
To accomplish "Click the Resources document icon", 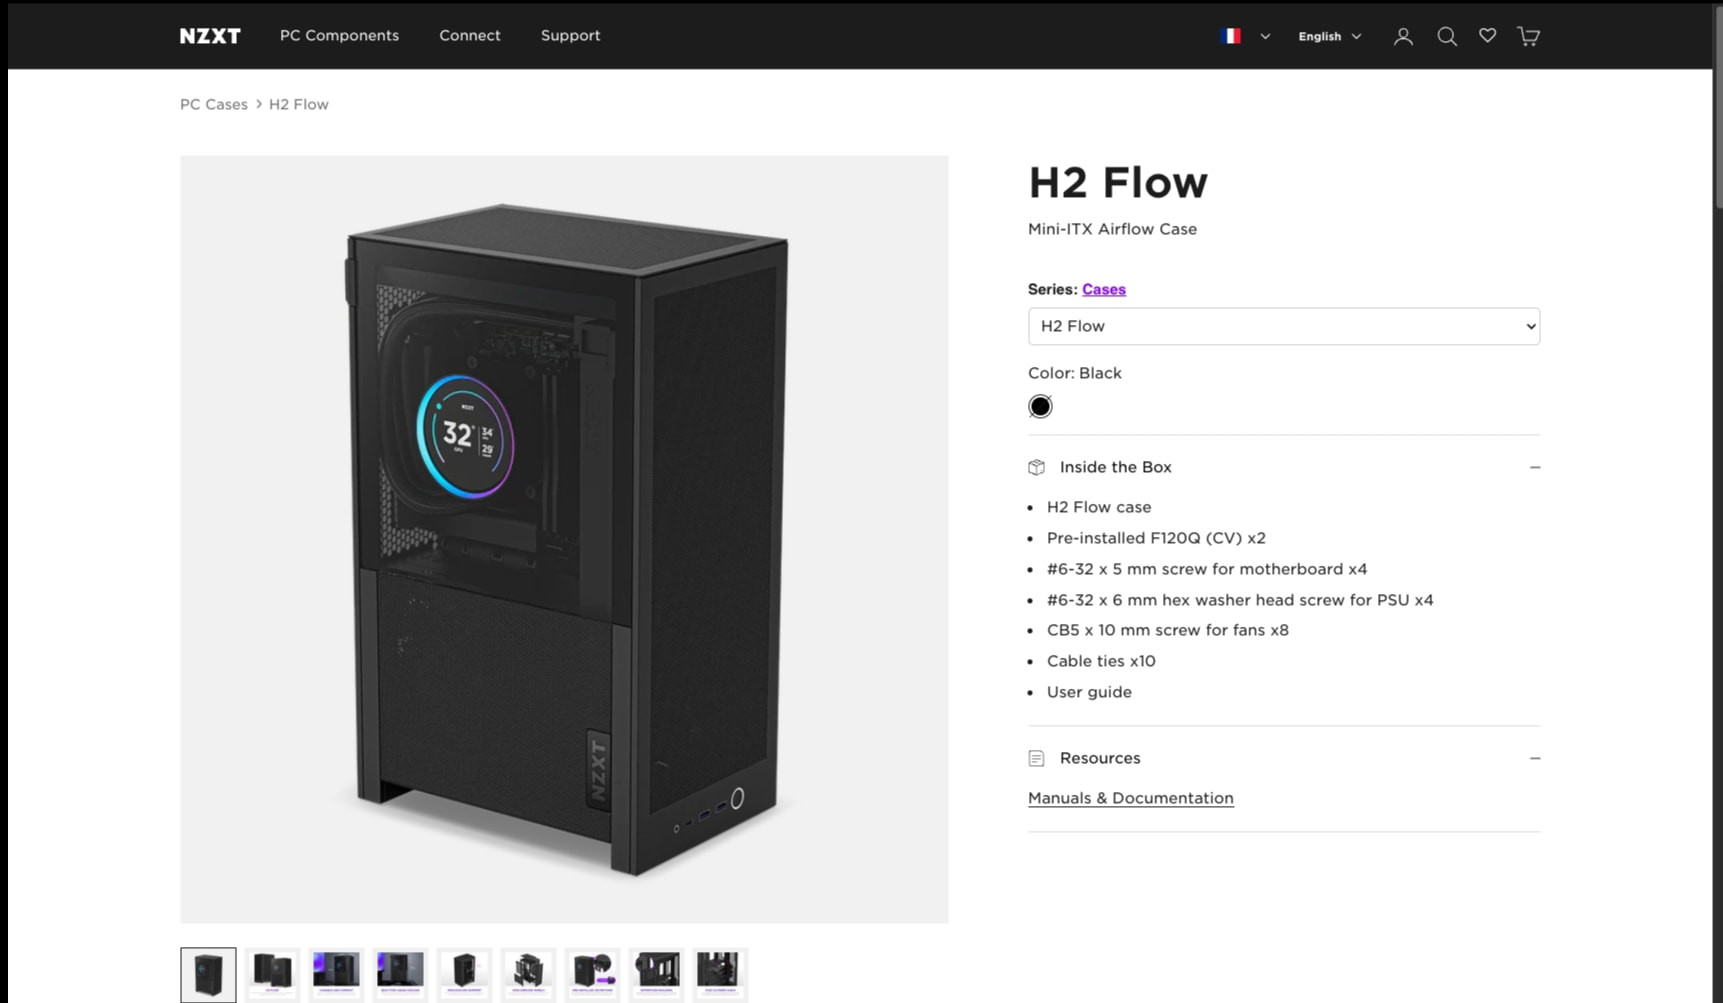I will coord(1036,758).
